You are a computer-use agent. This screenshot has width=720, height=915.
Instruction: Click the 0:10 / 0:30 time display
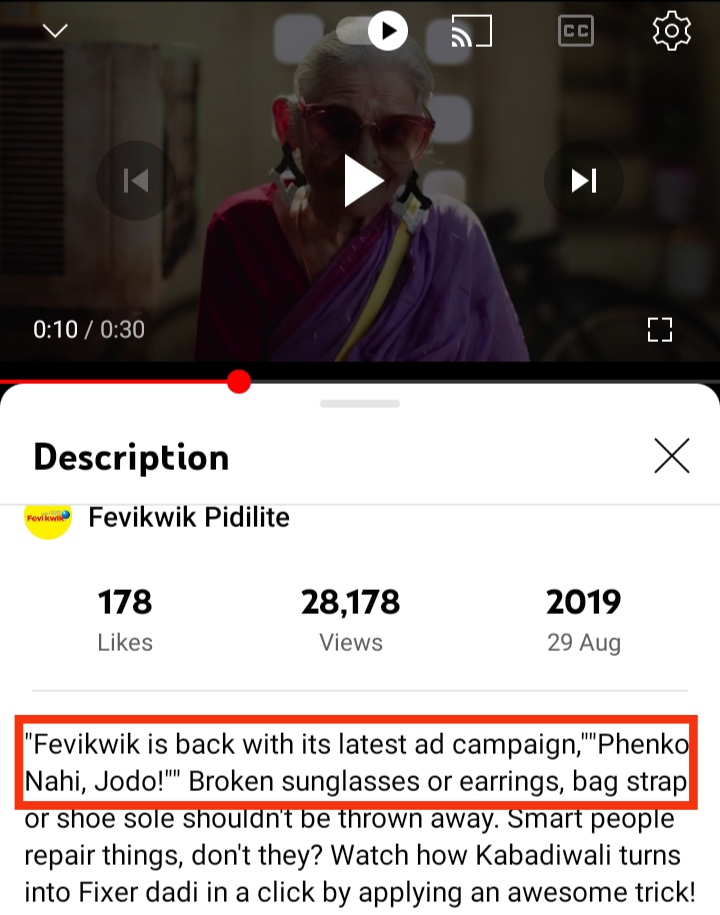pyautogui.click(x=89, y=330)
